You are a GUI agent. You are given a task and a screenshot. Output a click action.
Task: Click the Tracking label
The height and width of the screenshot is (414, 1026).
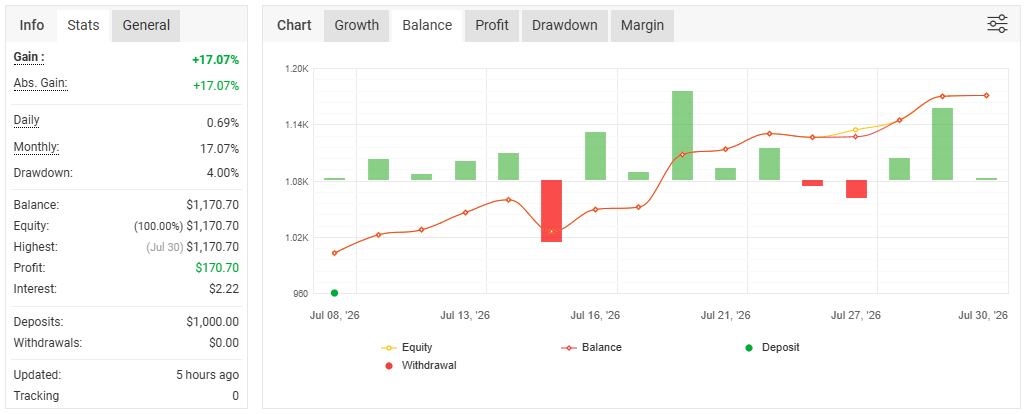click(x=36, y=396)
